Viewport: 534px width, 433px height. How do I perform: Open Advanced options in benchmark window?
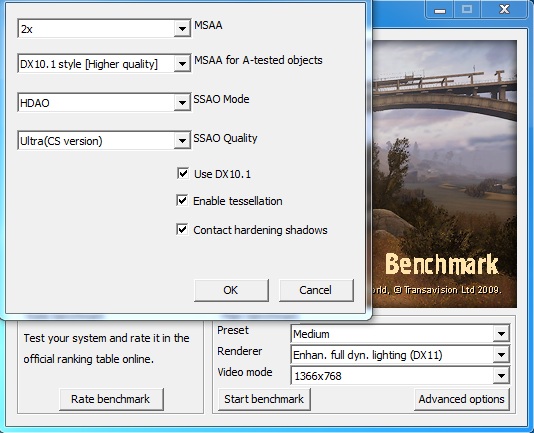coord(461,399)
